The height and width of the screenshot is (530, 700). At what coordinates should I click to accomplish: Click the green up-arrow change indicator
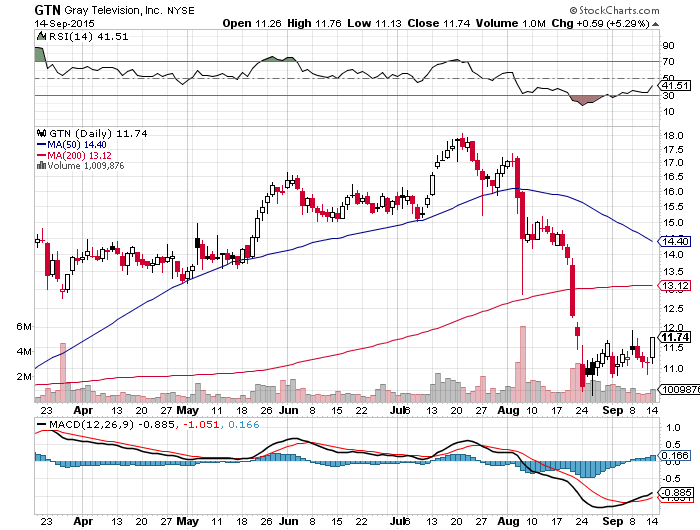(655, 24)
